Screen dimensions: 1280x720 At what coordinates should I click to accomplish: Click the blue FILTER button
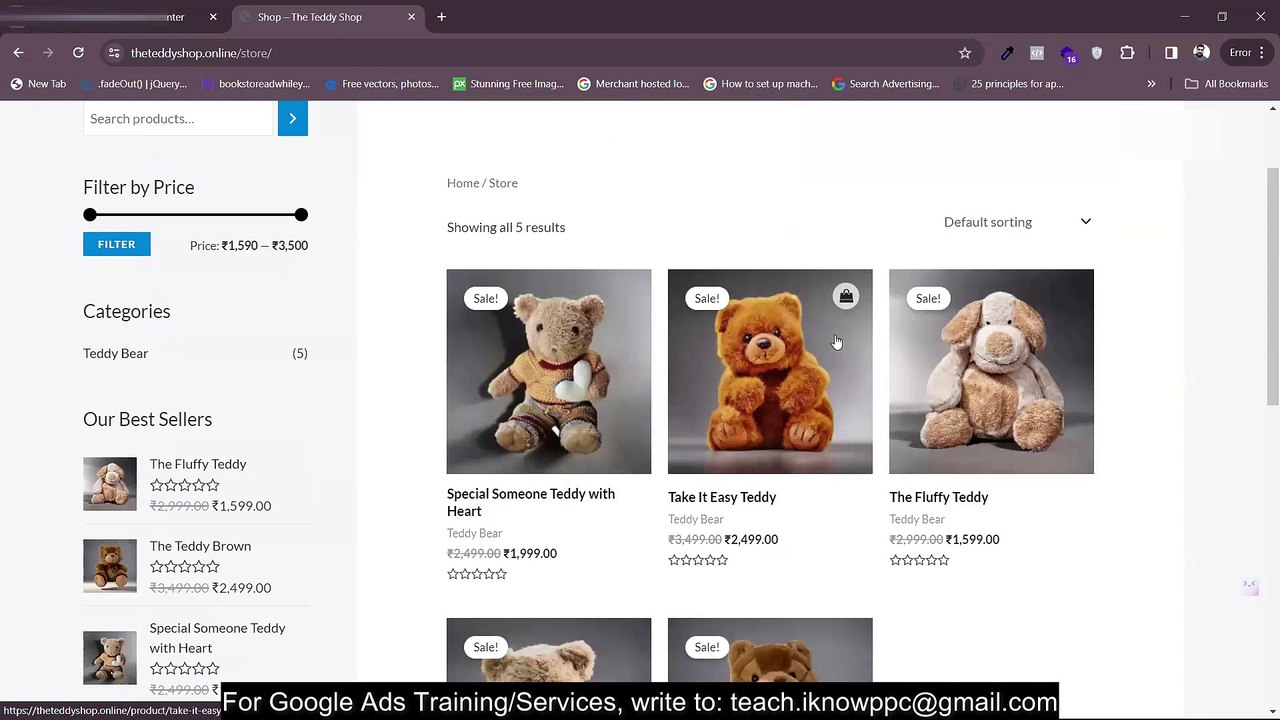point(116,244)
